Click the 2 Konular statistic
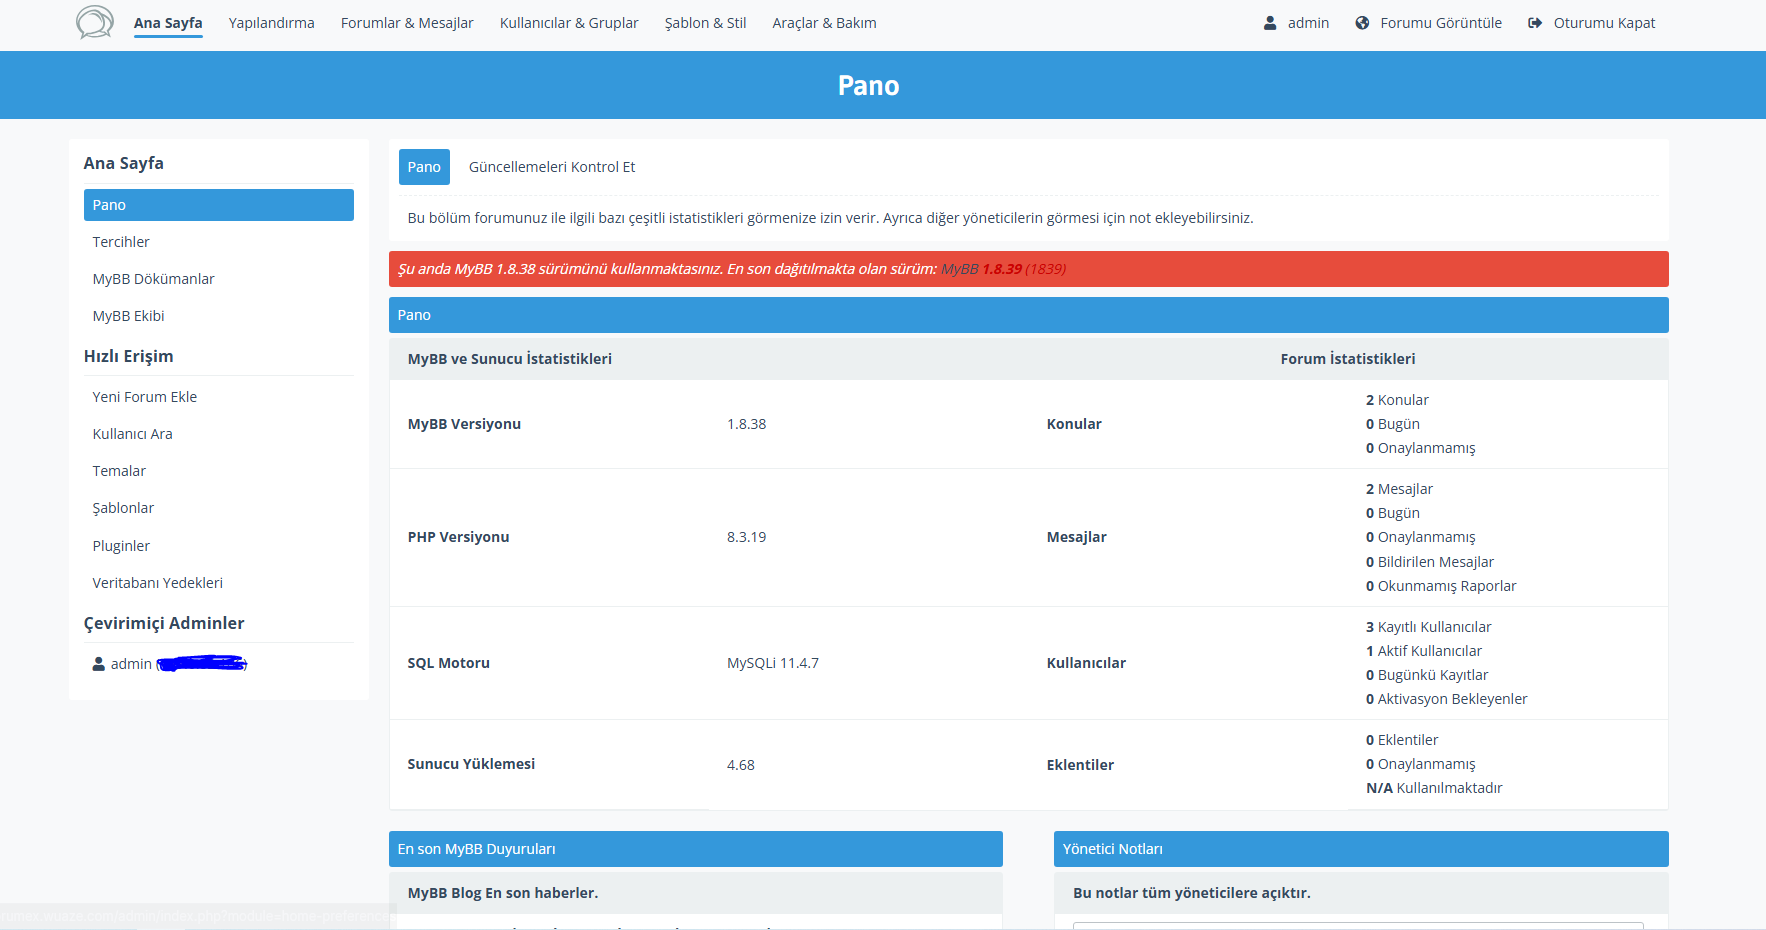The width and height of the screenshot is (1766, 930). 1397,400
